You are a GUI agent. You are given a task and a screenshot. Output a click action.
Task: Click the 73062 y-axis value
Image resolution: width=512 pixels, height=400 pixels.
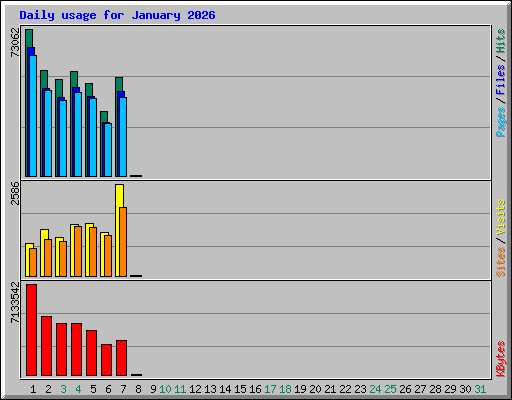(15, 43)
